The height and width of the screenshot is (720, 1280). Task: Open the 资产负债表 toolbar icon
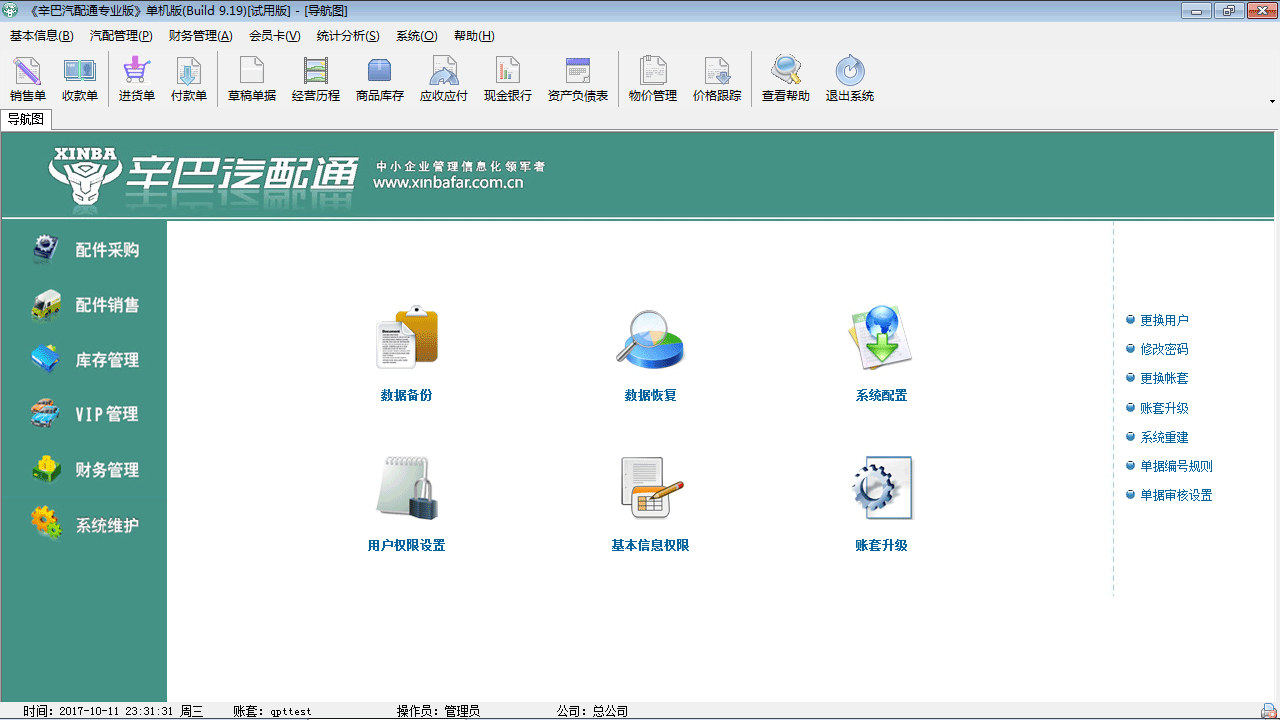578,79
